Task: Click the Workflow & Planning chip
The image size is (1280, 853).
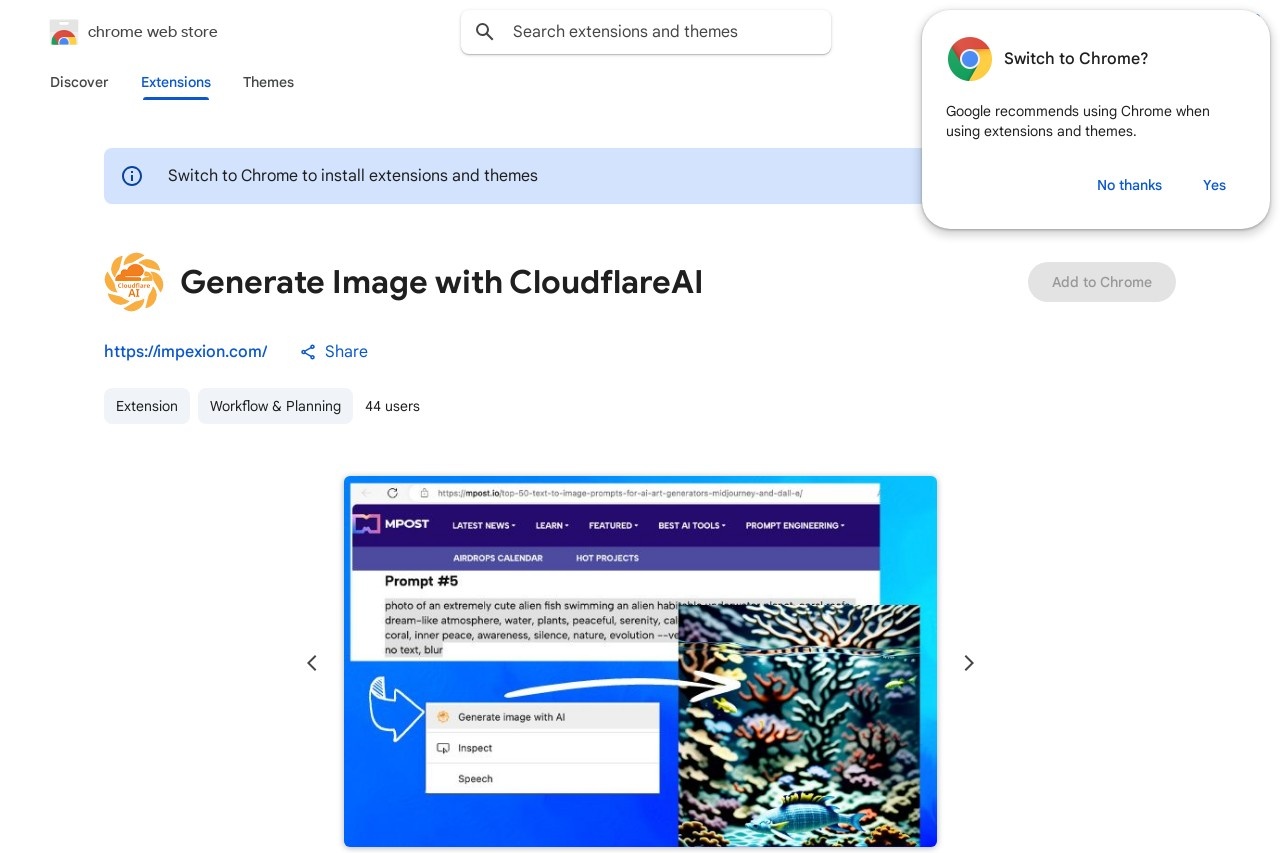Action: tap(275, 406)
